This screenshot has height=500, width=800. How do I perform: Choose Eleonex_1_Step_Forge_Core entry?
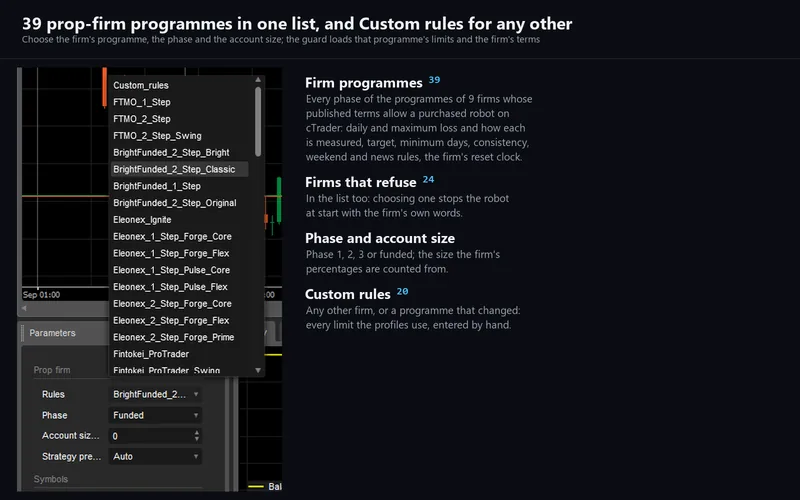[x=172, y=237]
